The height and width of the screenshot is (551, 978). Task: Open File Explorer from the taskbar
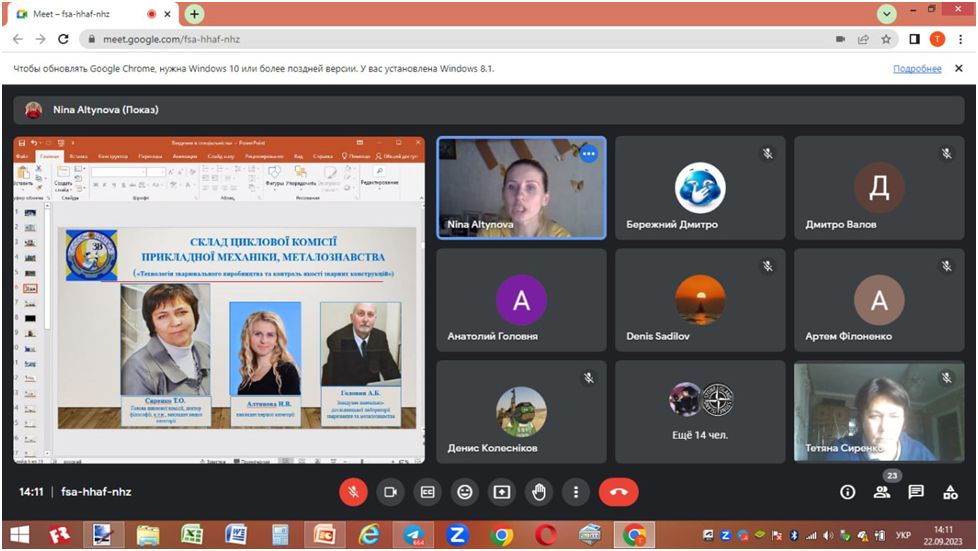click(147, 535)
